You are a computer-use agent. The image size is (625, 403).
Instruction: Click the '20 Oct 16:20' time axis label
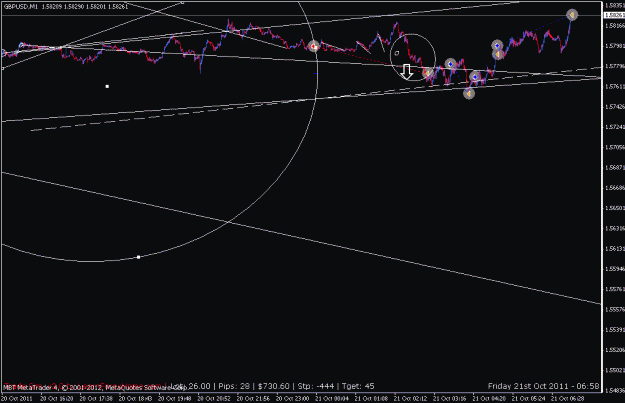[x=57, y=398]
